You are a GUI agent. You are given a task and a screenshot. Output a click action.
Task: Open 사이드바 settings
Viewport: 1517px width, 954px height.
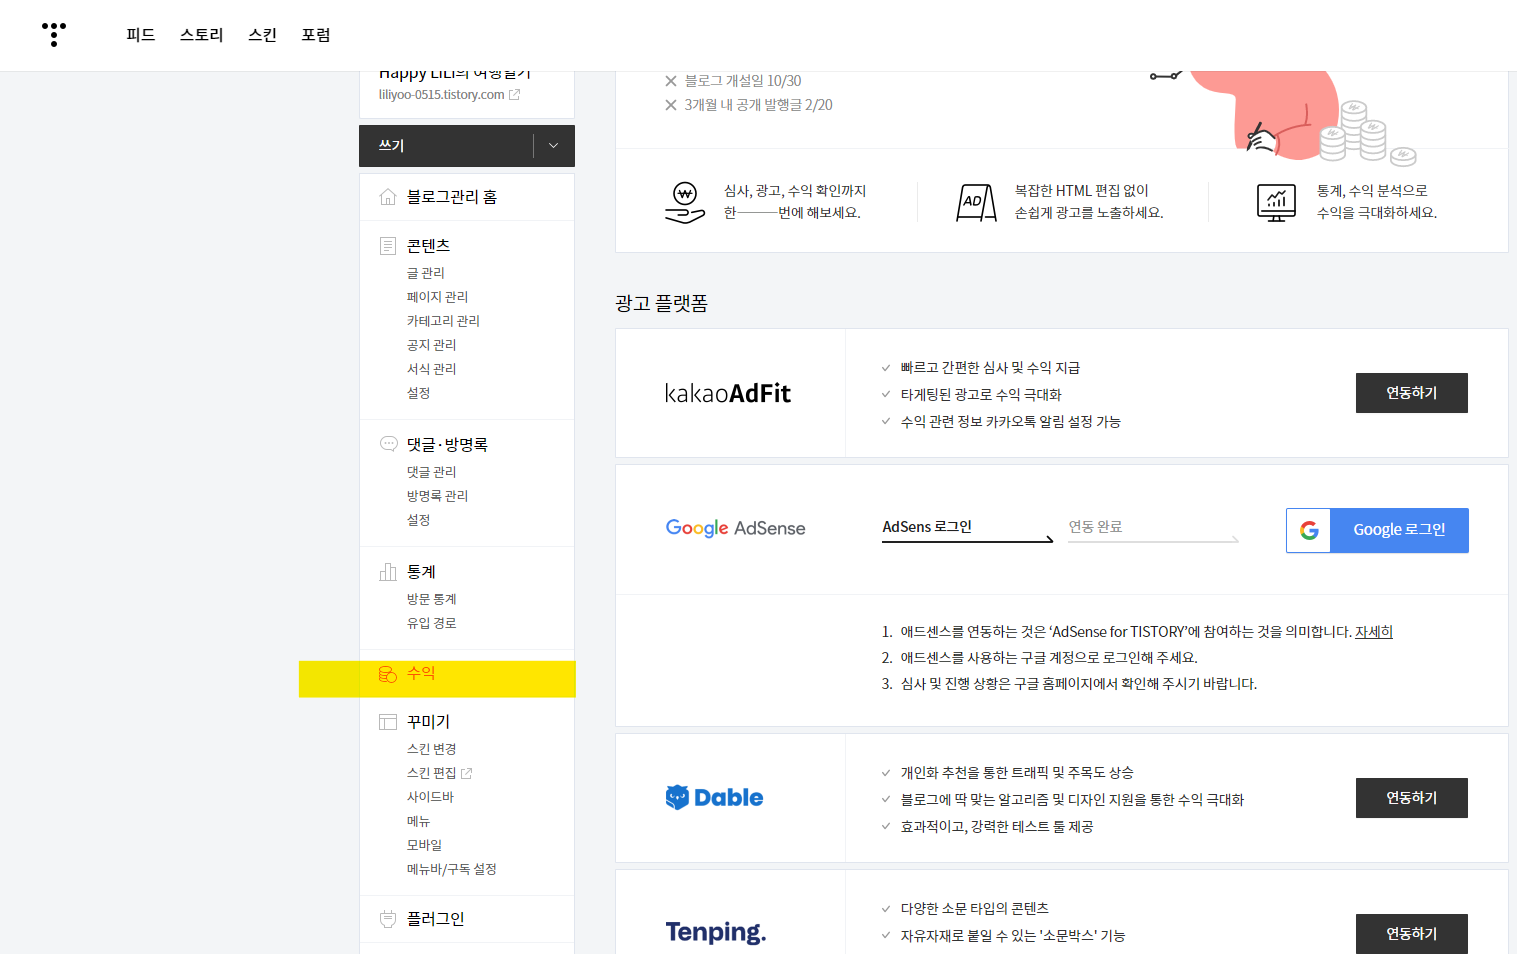pos(430,797)
